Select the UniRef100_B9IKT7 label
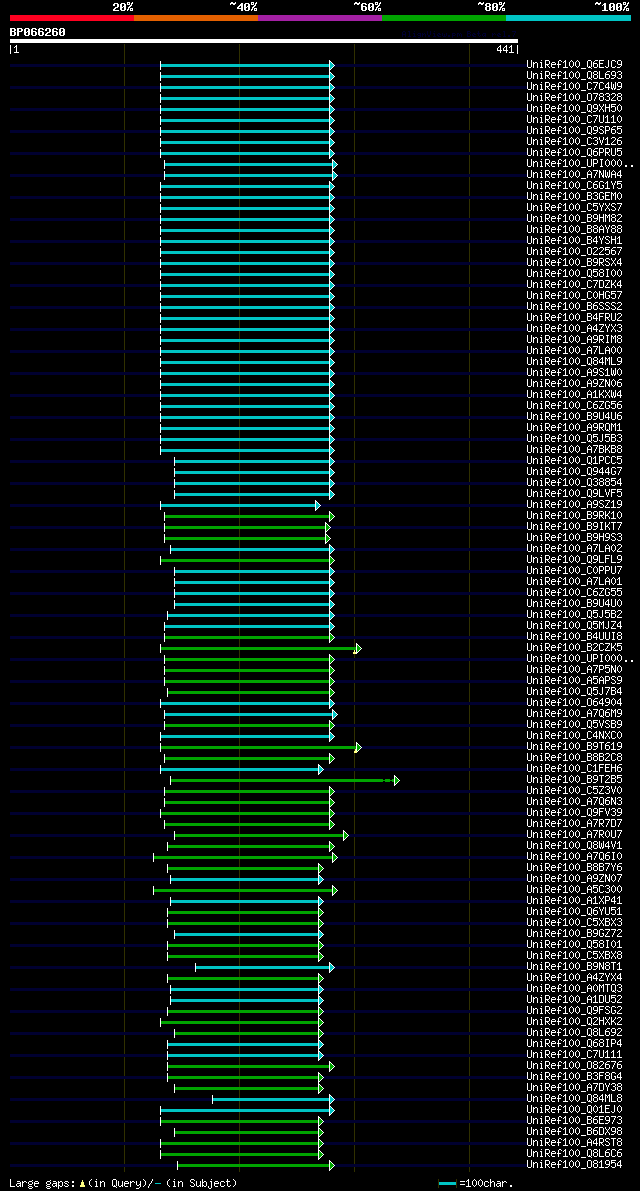The width and height of the screenshot is (640, 1191). tap(574, 527)
